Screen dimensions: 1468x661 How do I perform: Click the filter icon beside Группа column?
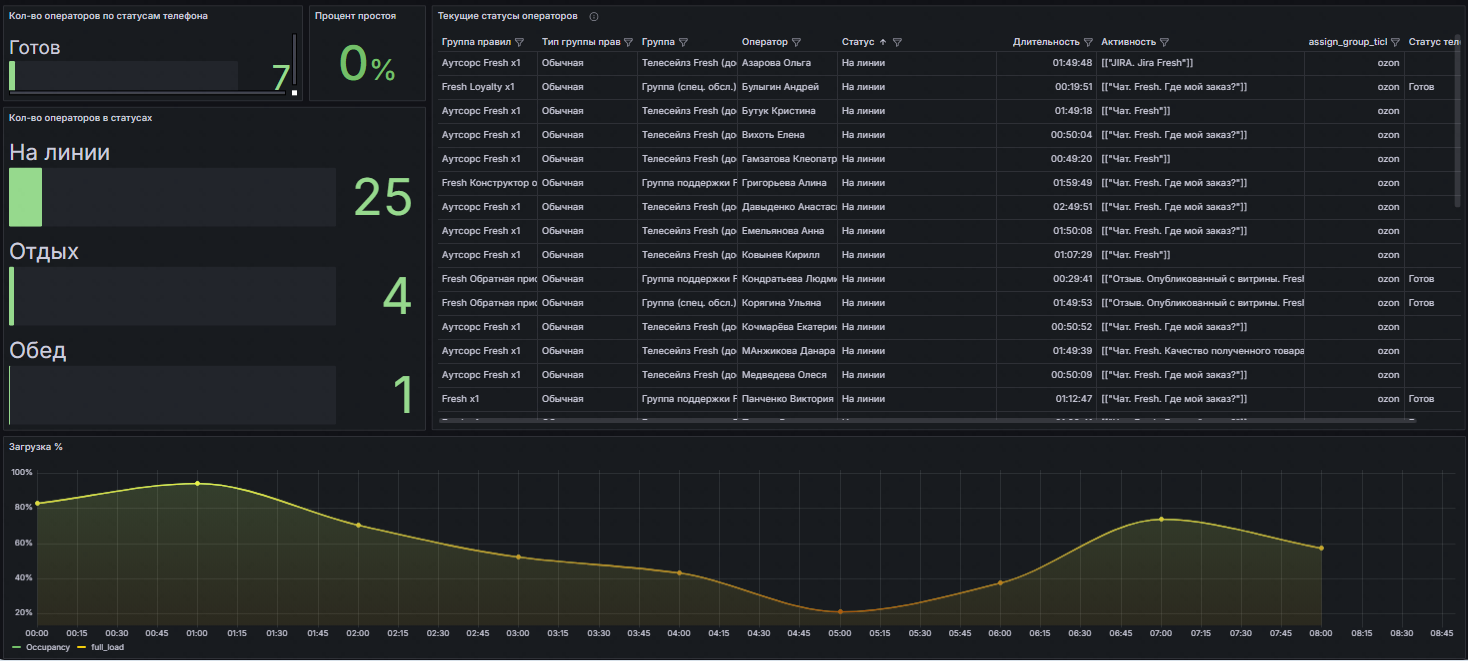[683, 43]
